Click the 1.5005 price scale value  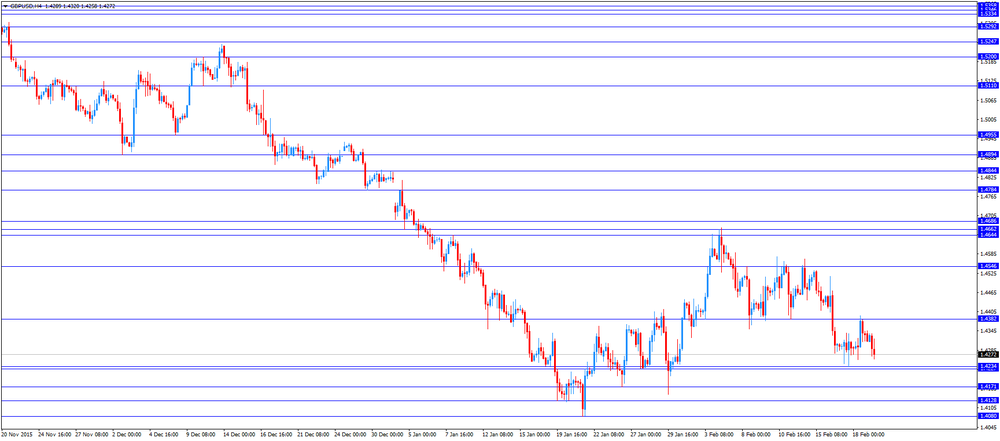988,120
